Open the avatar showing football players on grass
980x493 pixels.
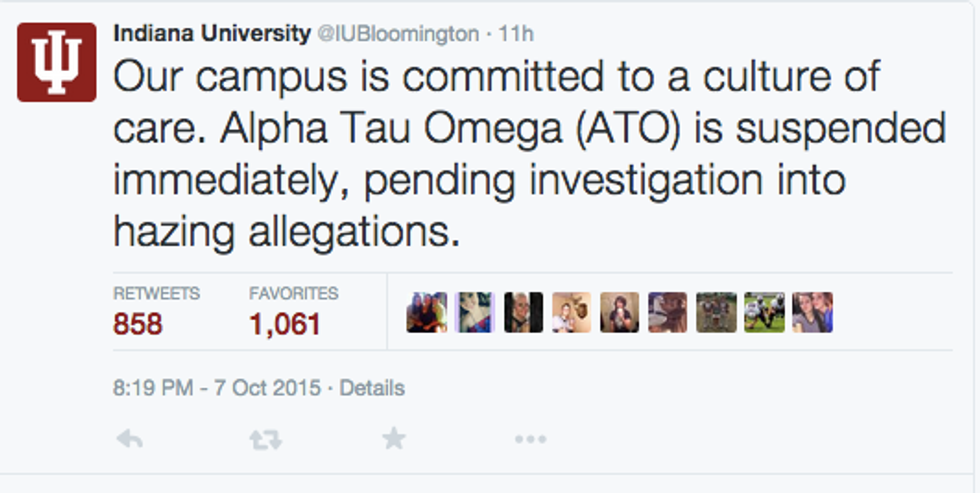click(x=764, y=312)
